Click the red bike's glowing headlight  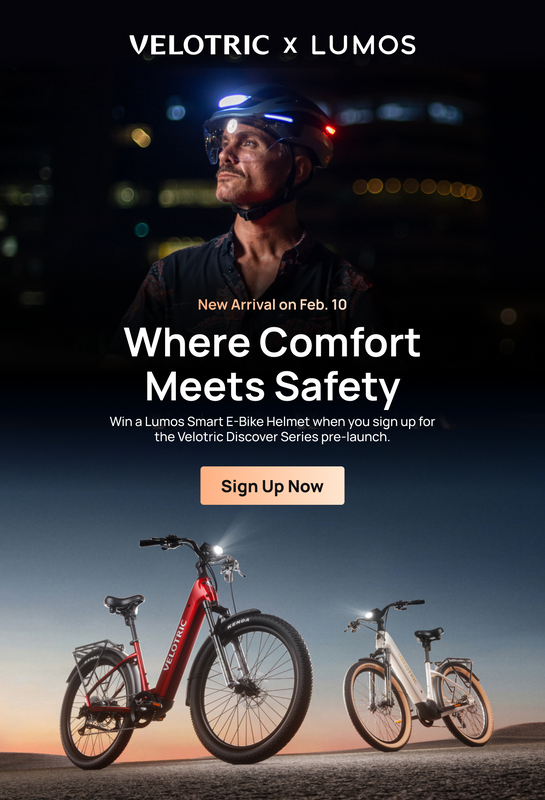[218, 550]
